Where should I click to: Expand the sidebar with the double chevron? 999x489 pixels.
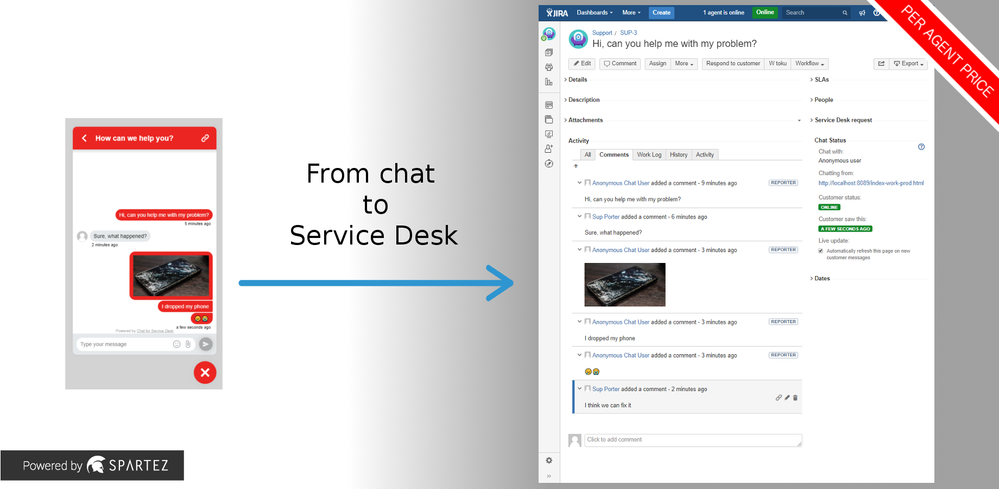click(549, 476)
